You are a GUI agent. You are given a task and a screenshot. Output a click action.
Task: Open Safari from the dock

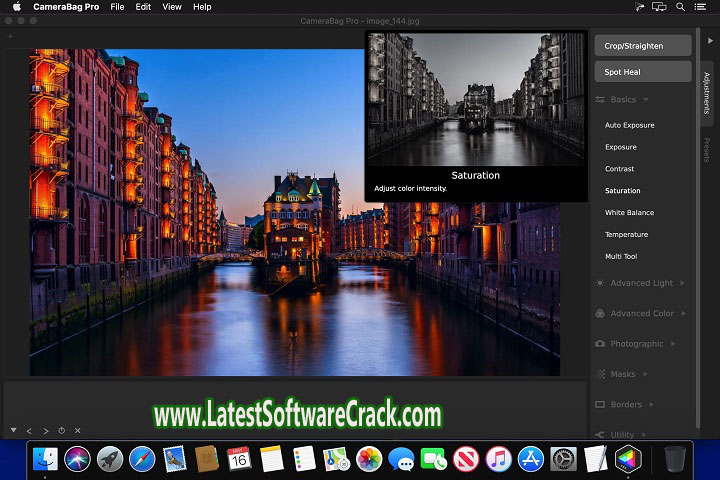tap(142, 459)
